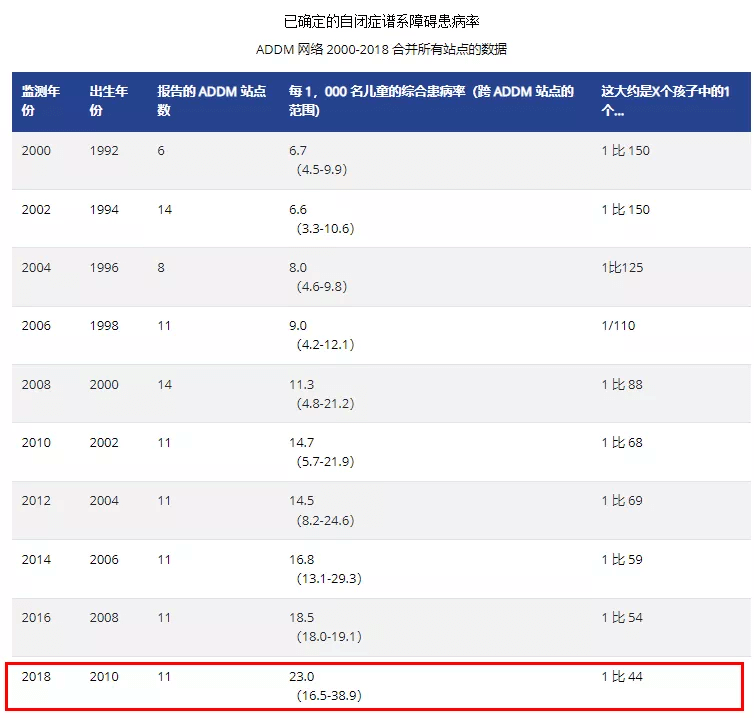Screen dimensions: 754x718
Task: Click the 2000 surveillance year cell
Action: 36,151
